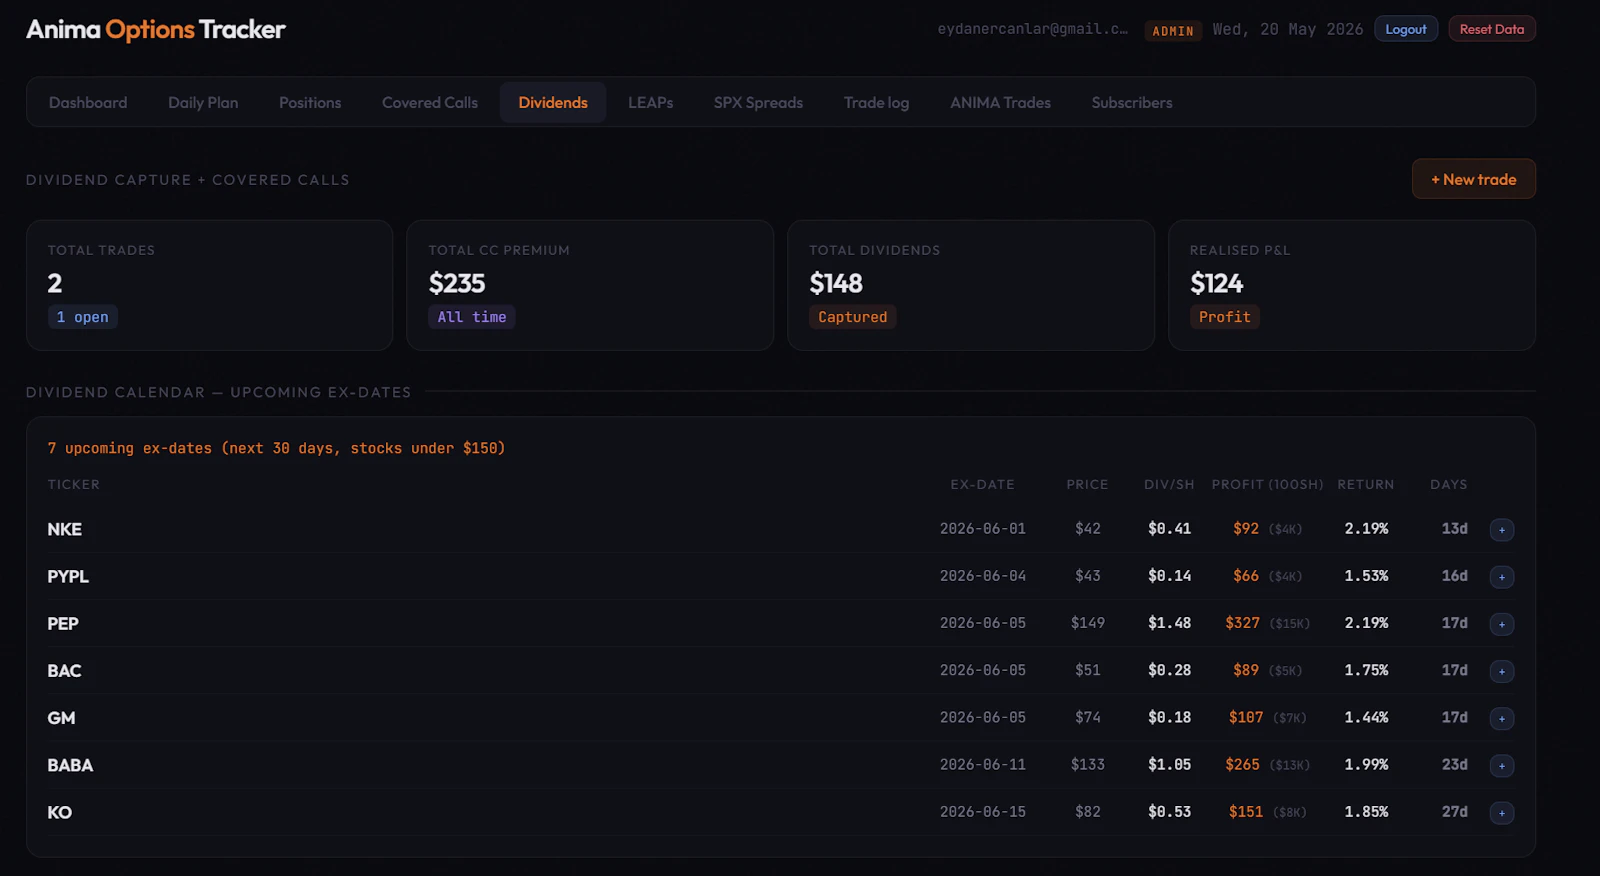Open the Trade log tab

[x=876, y=102]
